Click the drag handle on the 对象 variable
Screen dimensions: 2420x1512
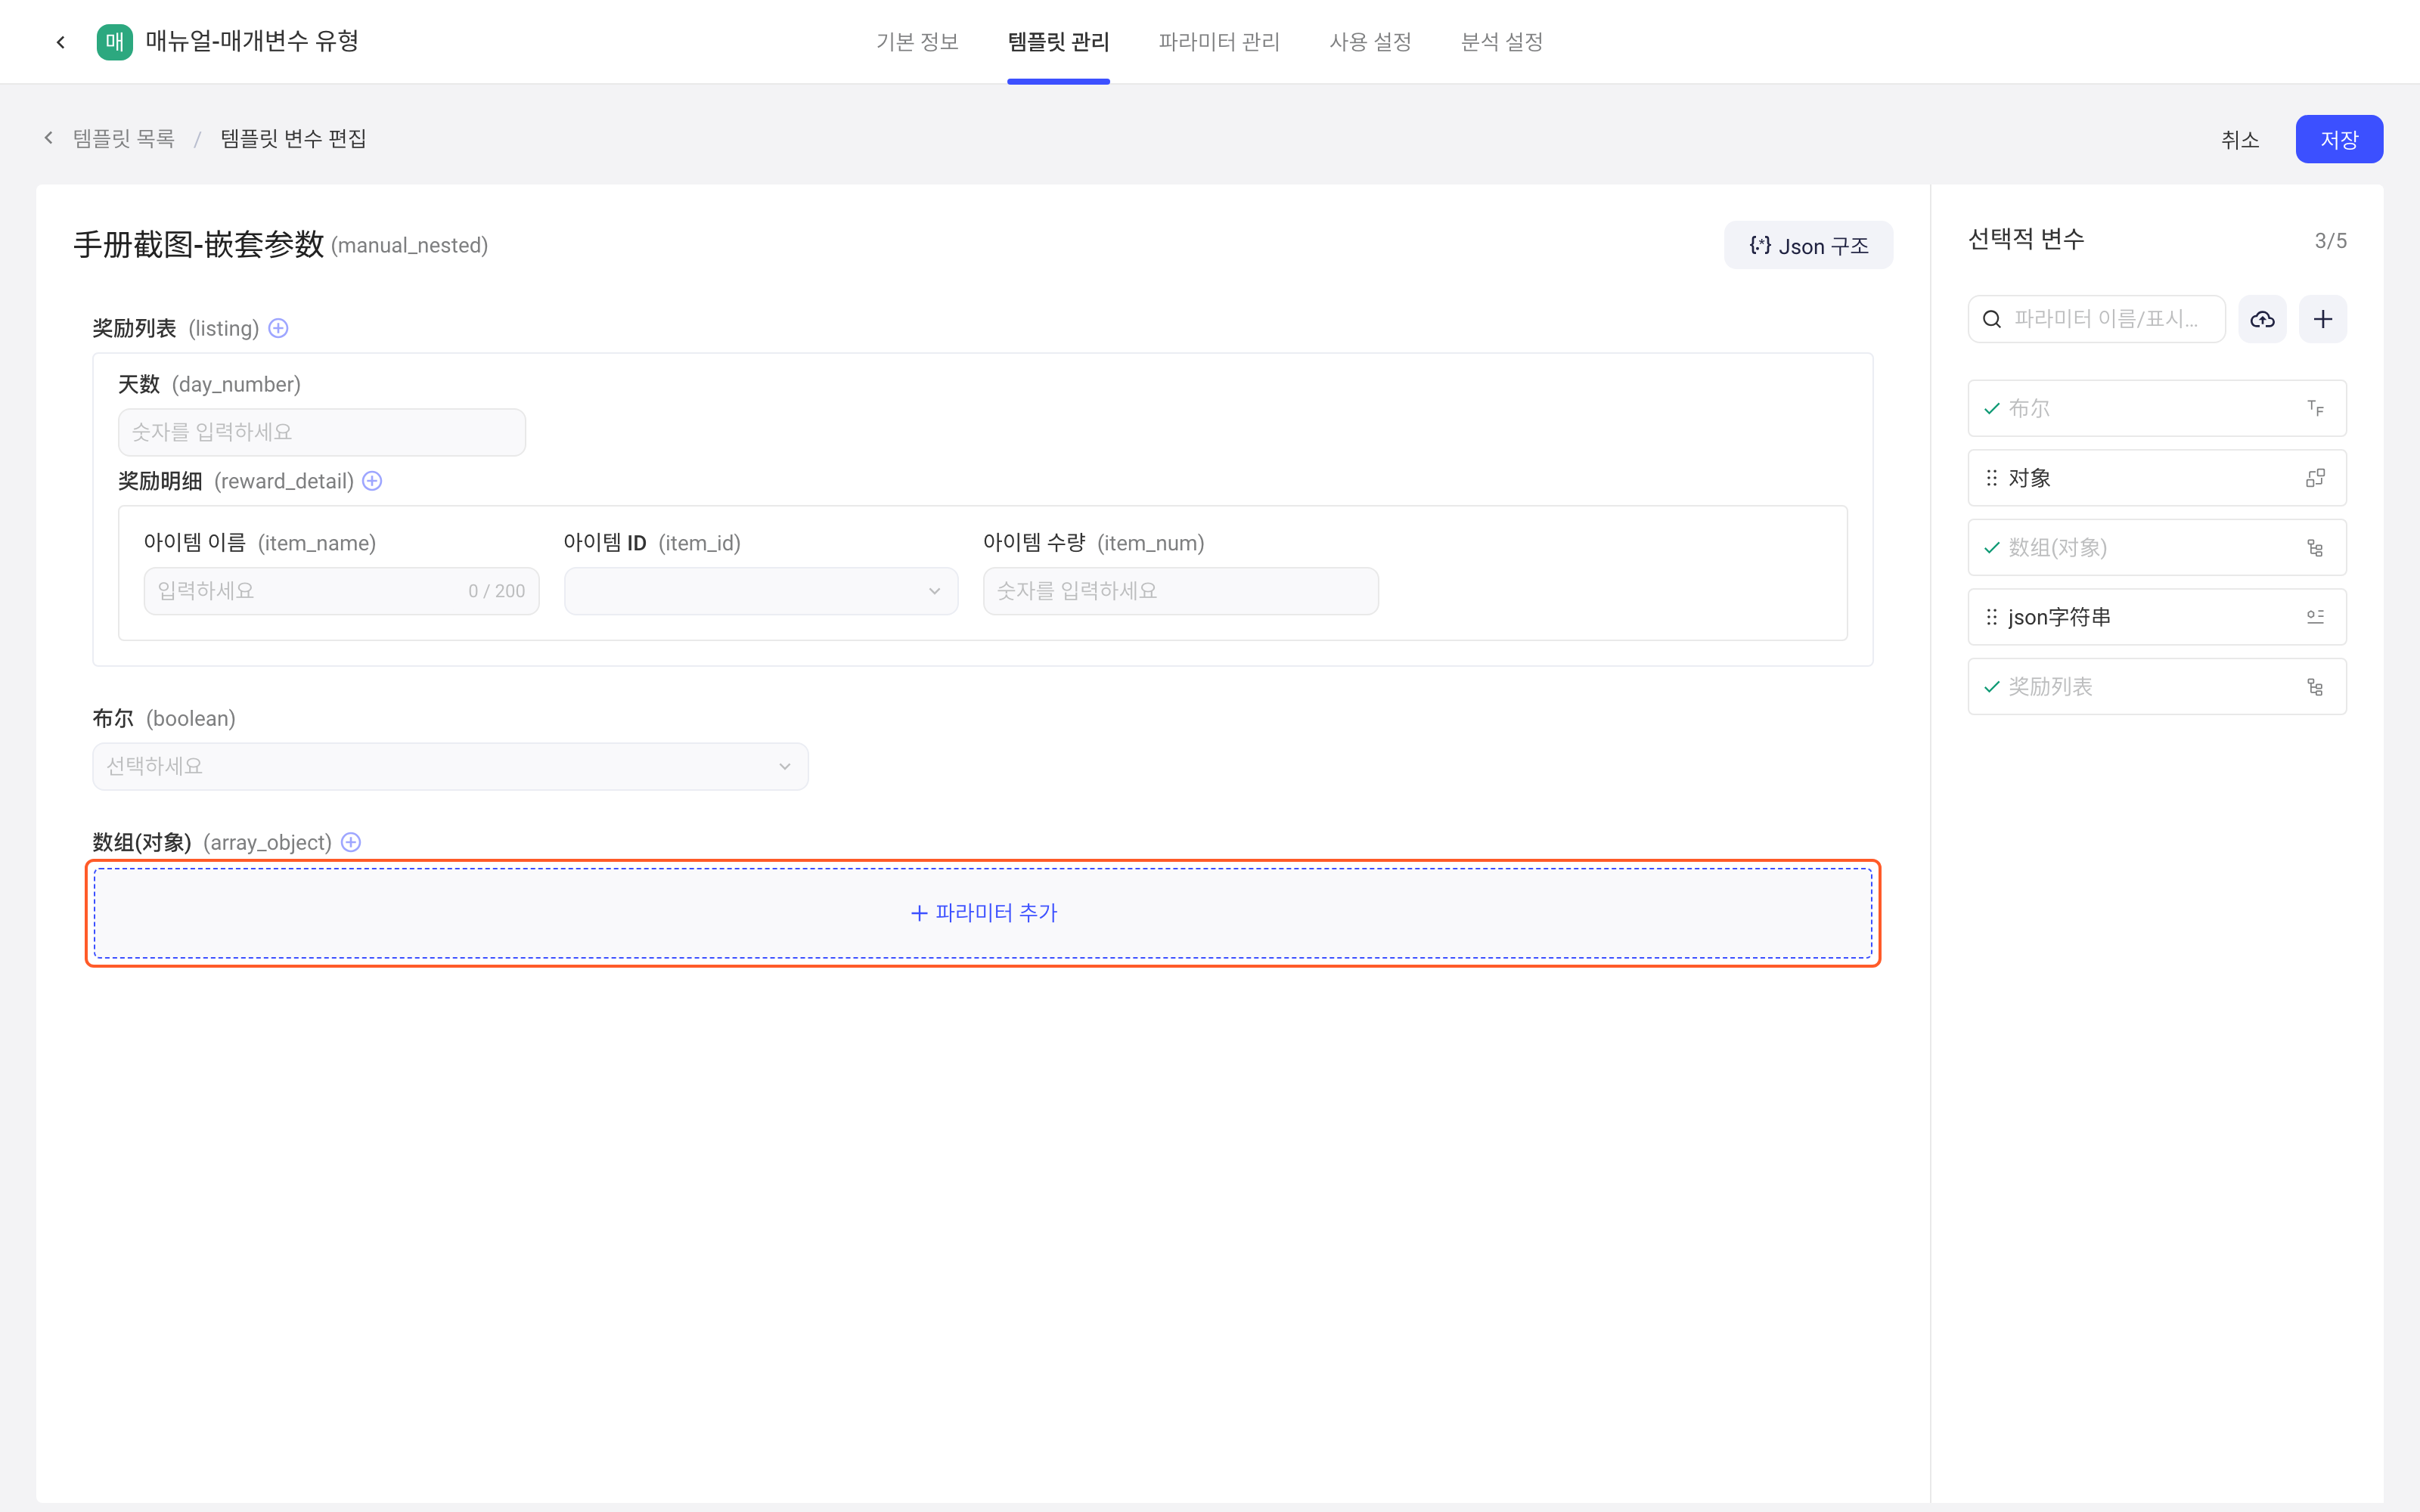[1992, 478]
